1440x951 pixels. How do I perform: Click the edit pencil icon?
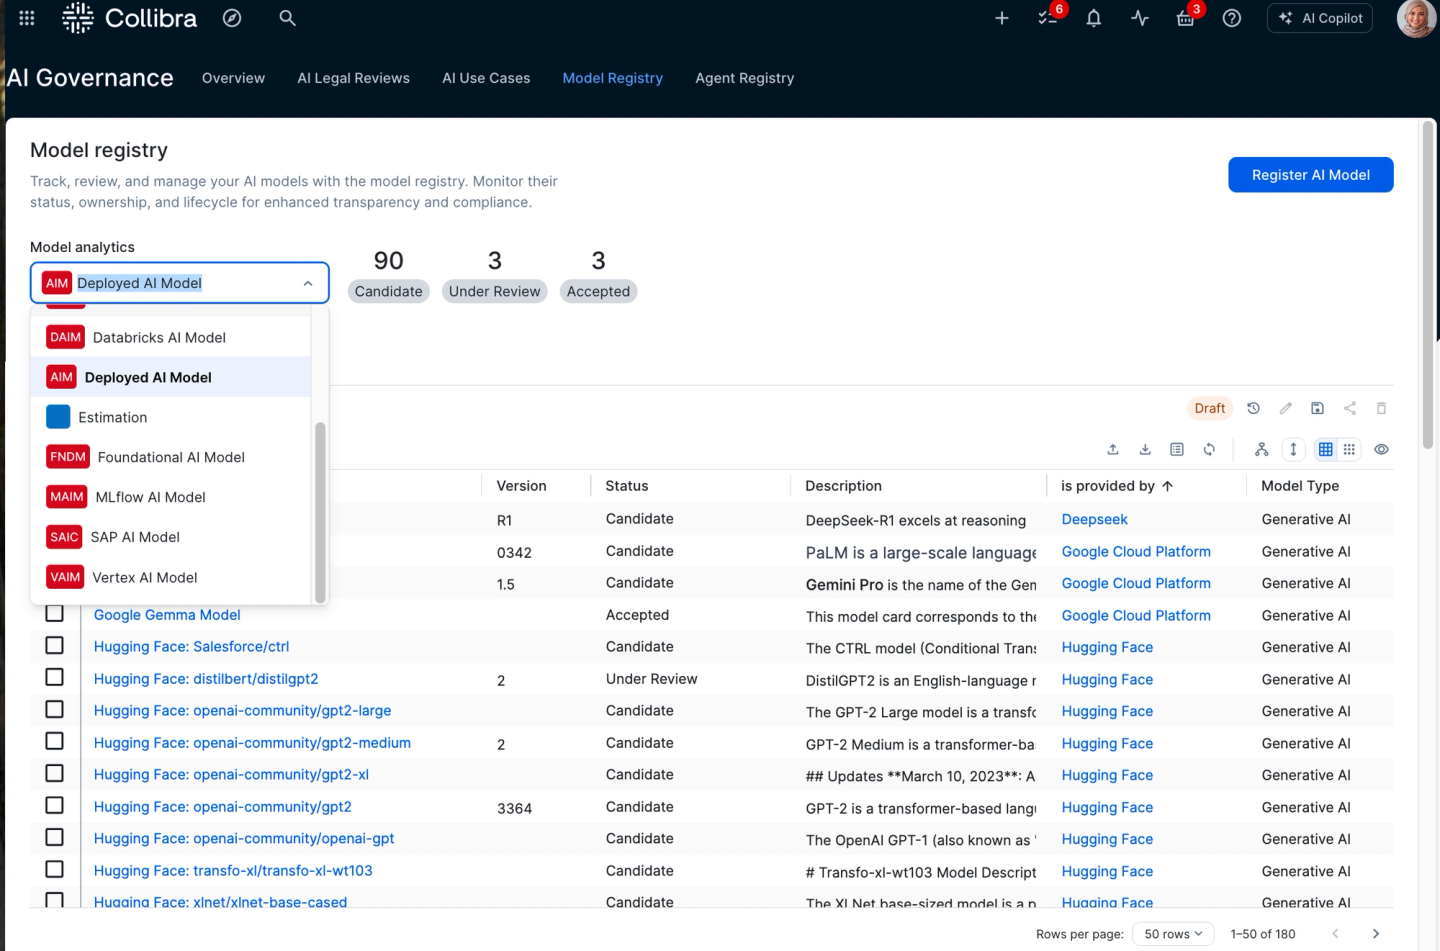(x=1286, y=408)
